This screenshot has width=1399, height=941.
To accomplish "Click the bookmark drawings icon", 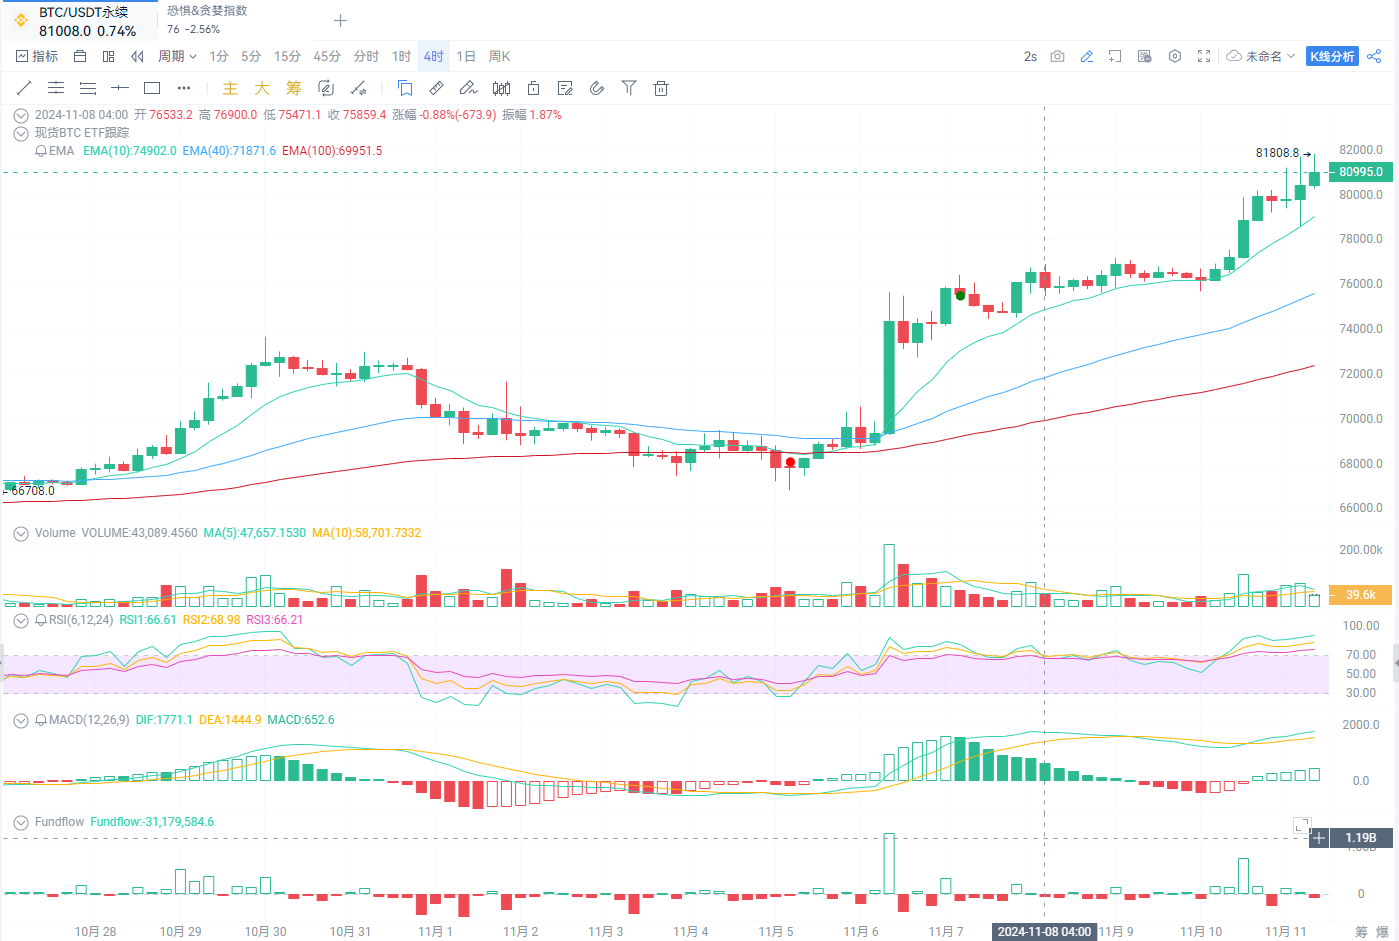I will (405, 88).
